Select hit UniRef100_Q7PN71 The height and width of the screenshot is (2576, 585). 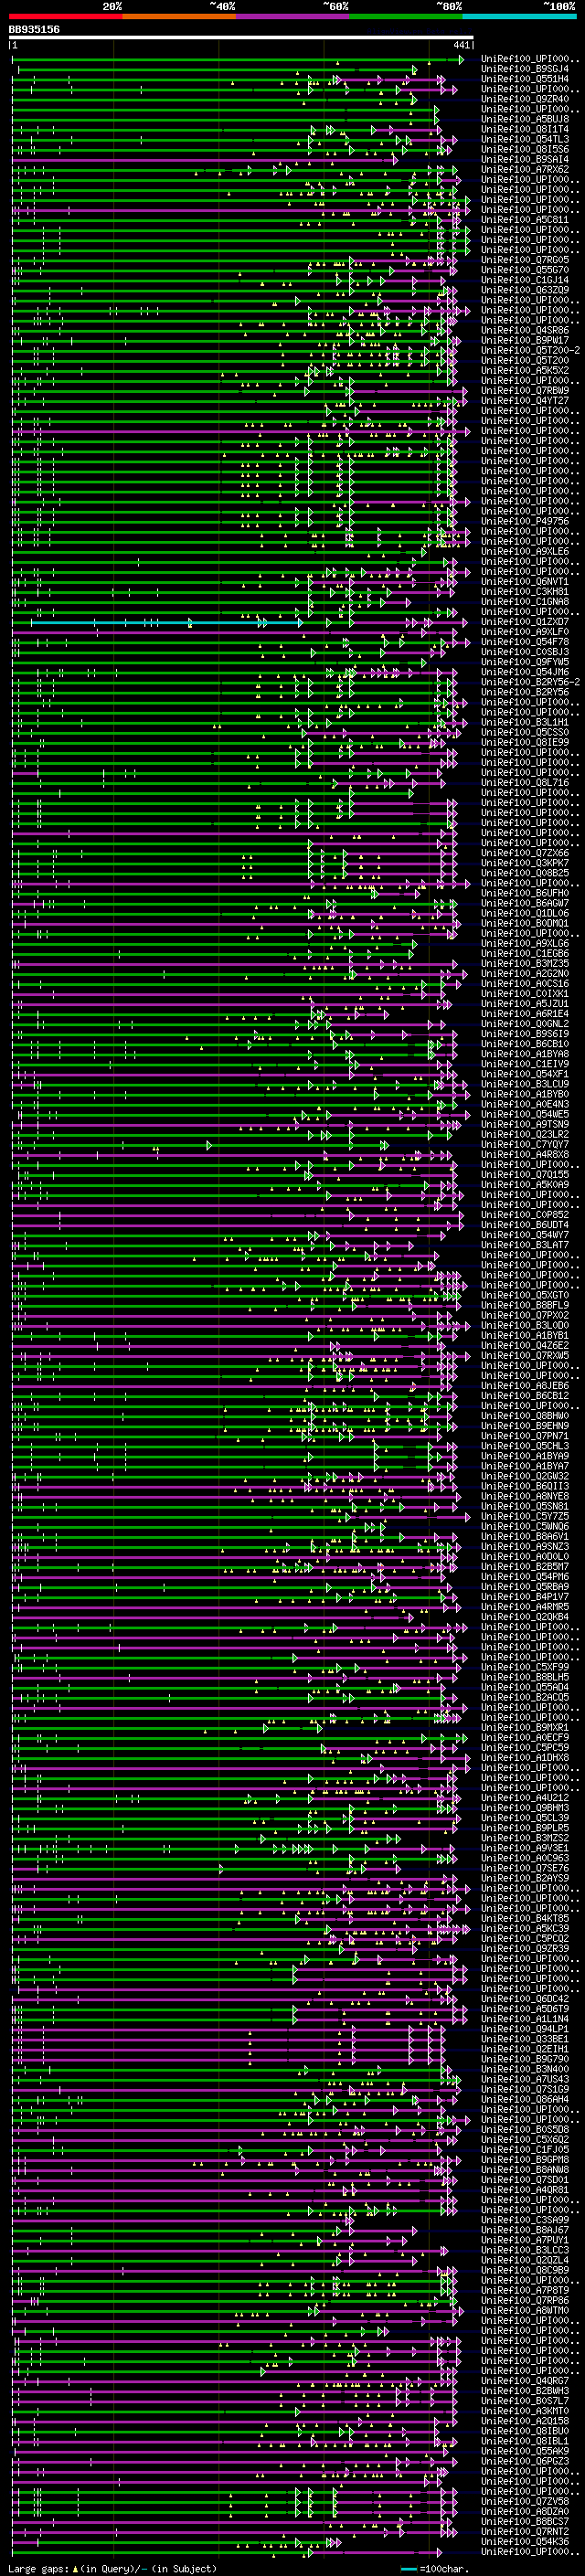coord(525,1436)
